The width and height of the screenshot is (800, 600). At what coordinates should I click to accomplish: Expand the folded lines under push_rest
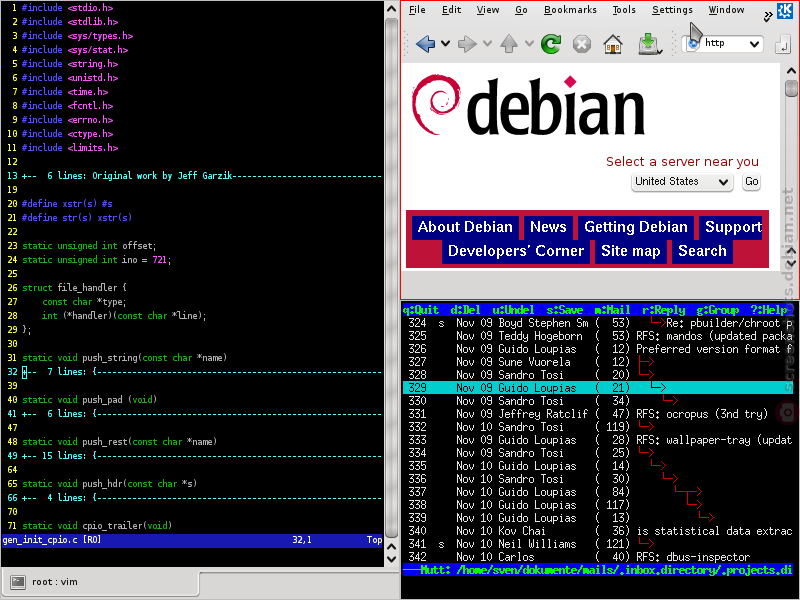202,456
